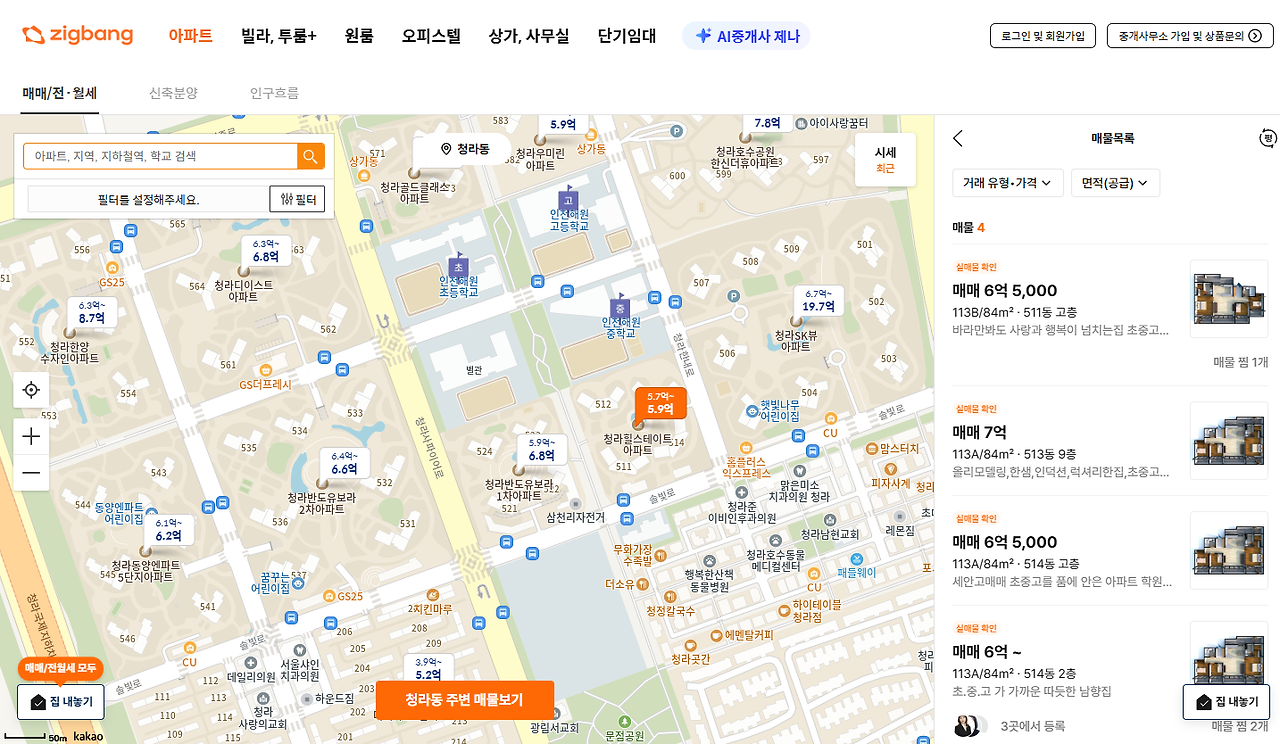Open listing 514동 고층 매매 6억 5,000

(1110, 550)
